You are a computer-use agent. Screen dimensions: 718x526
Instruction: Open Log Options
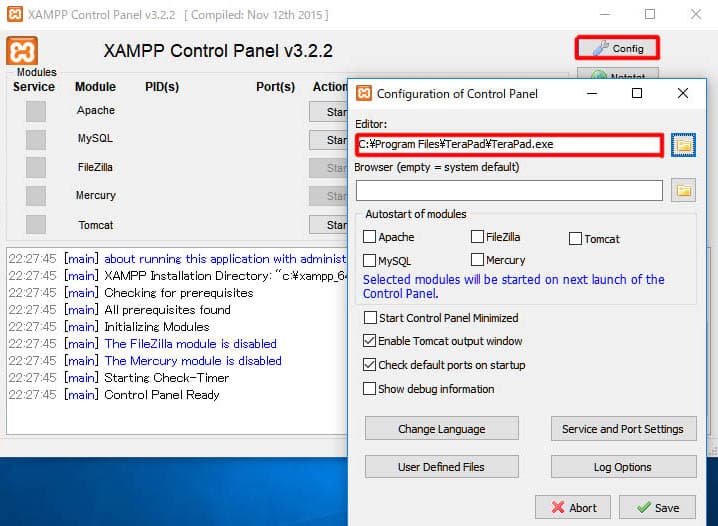(x=624, y=466)
